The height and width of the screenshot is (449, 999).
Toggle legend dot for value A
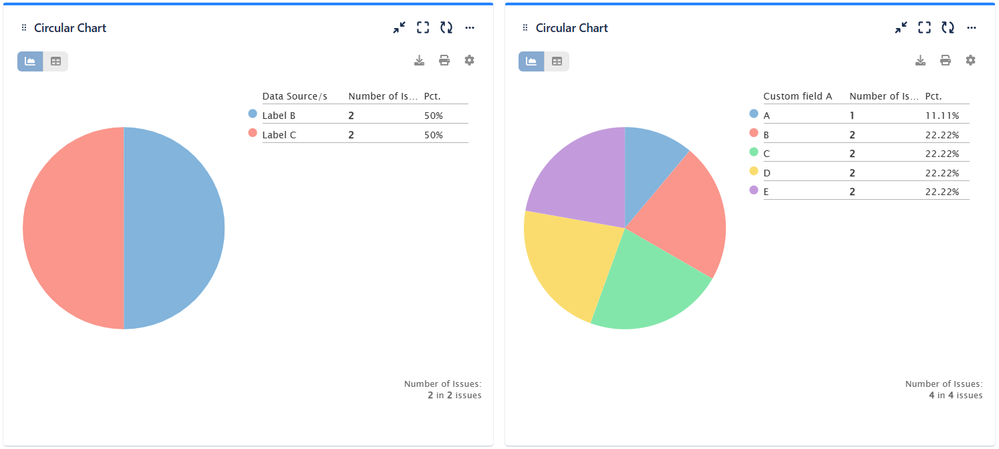tap(754, 114)
